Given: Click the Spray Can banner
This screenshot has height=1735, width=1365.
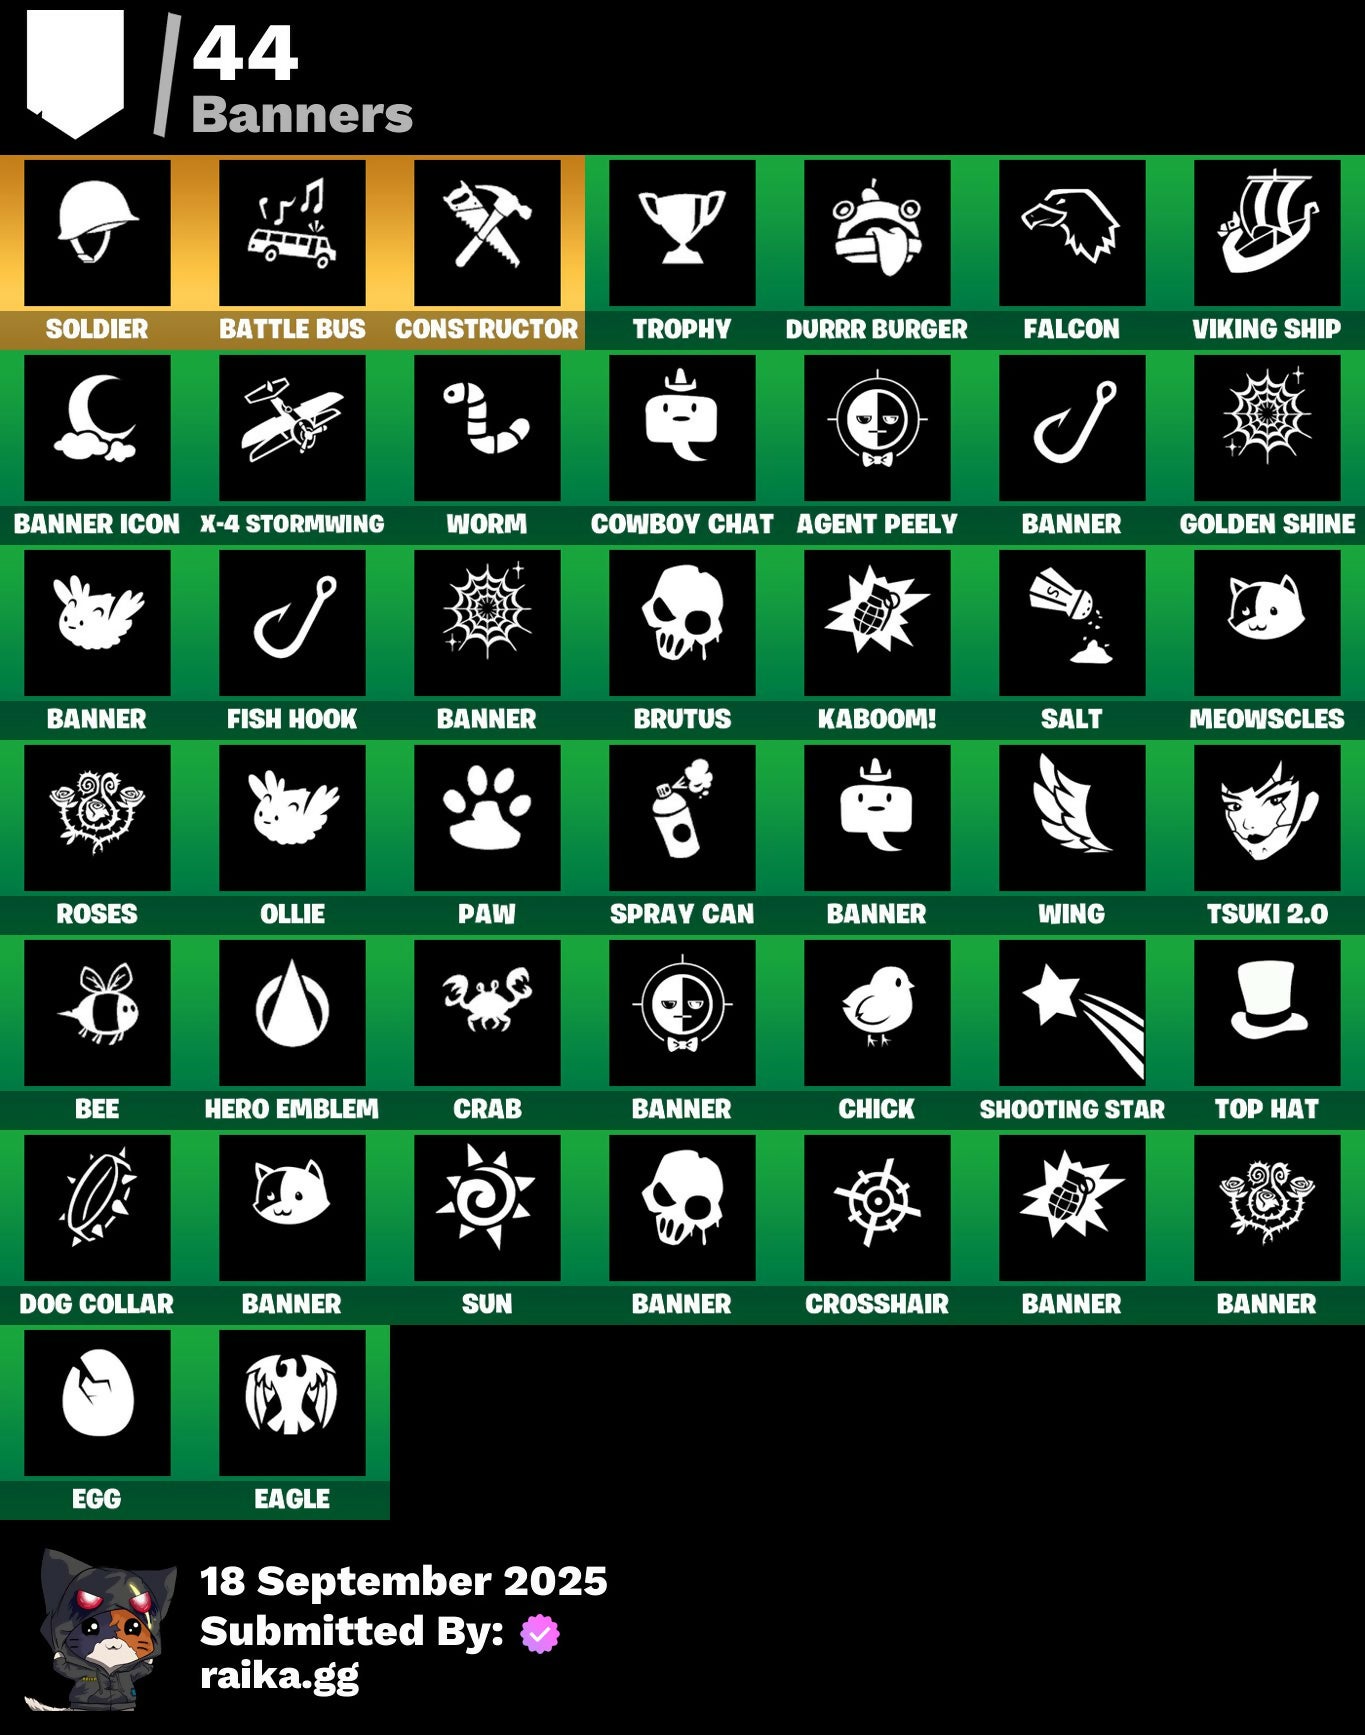Looking at the screenshot, I should tap(682, 818).
